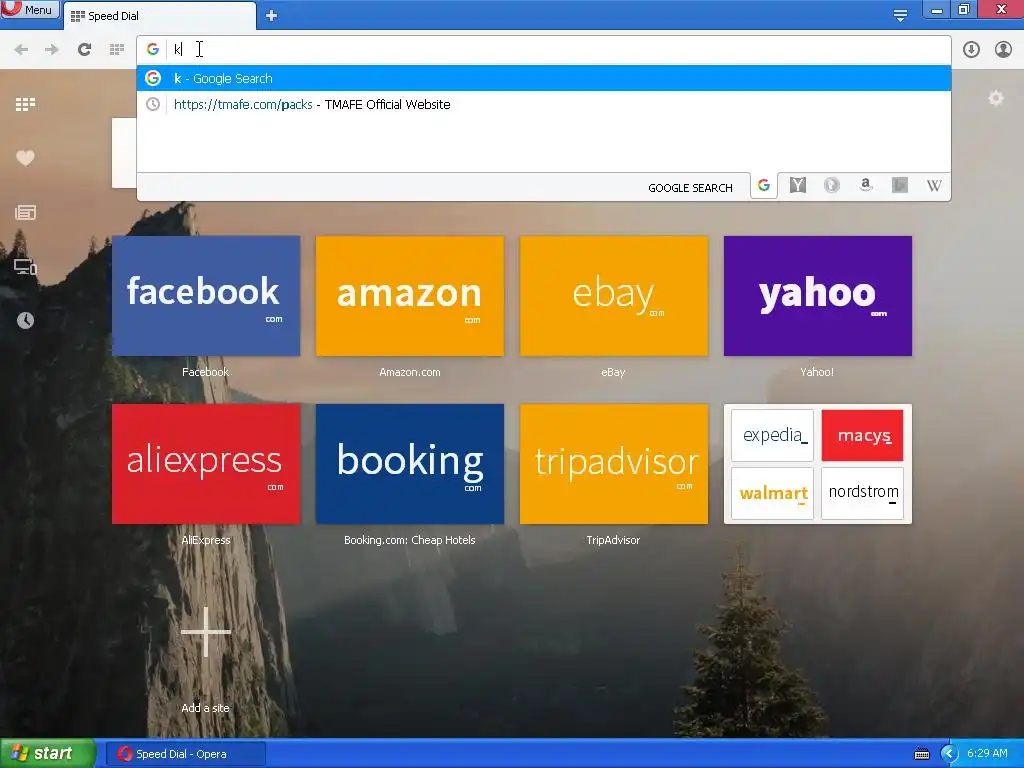Expand hidden tray icons arrow

[x=948, y=754]
